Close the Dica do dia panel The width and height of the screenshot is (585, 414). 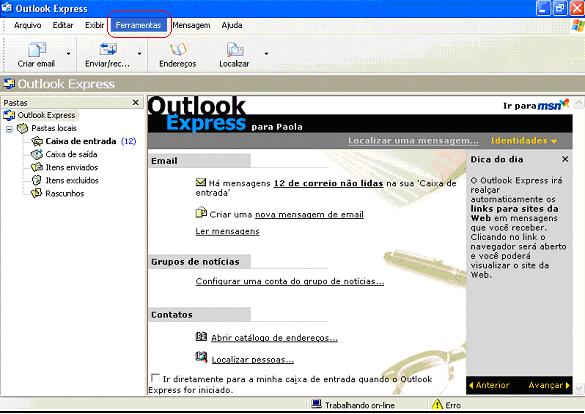point(565,159)
